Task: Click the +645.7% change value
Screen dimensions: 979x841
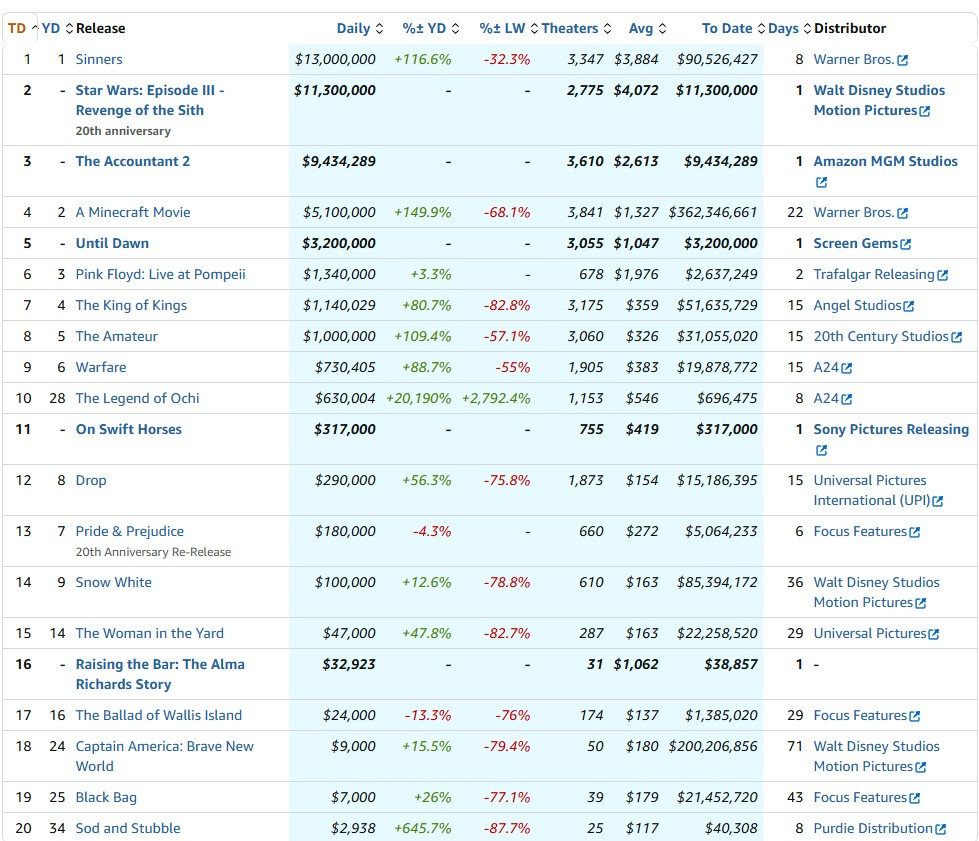Action: (423, 829)
